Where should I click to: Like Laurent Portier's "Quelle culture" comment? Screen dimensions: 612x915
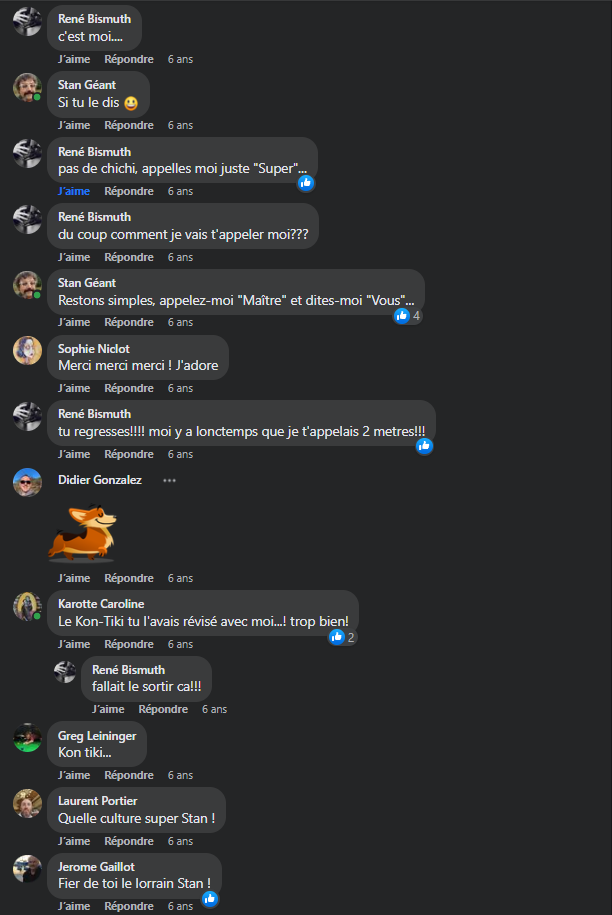tap(74, 841)
